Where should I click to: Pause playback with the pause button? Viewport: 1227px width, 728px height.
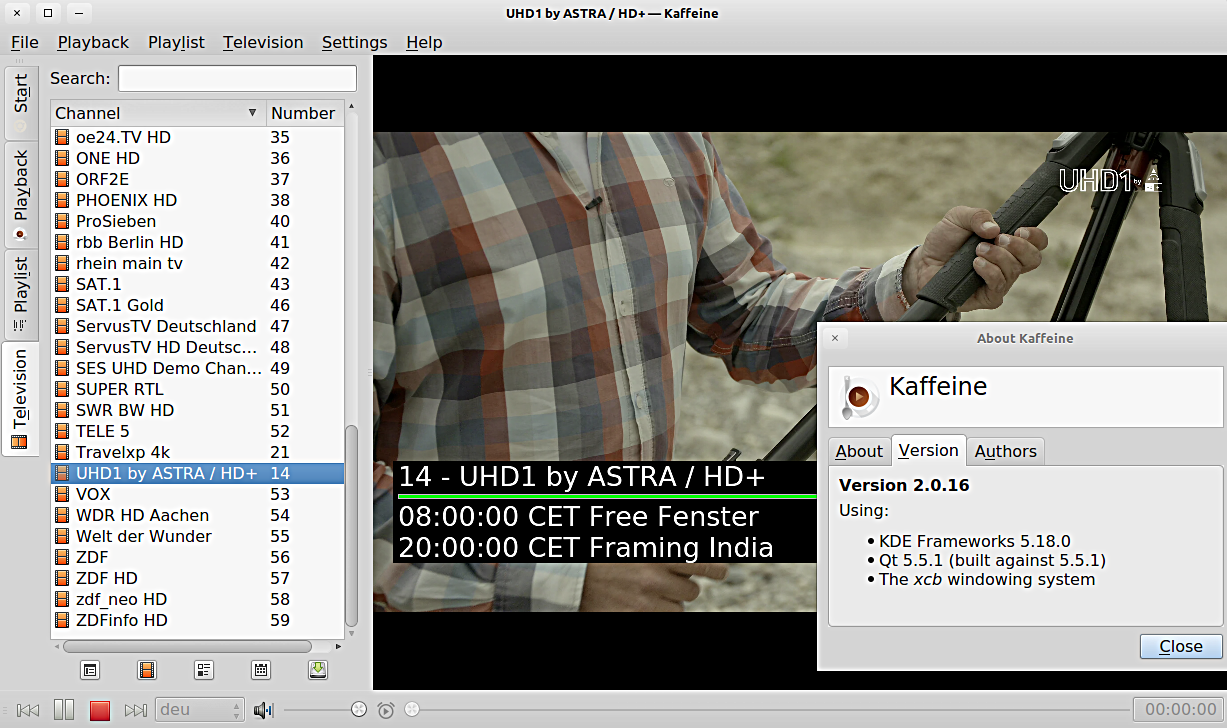click(x=64, y=710)
